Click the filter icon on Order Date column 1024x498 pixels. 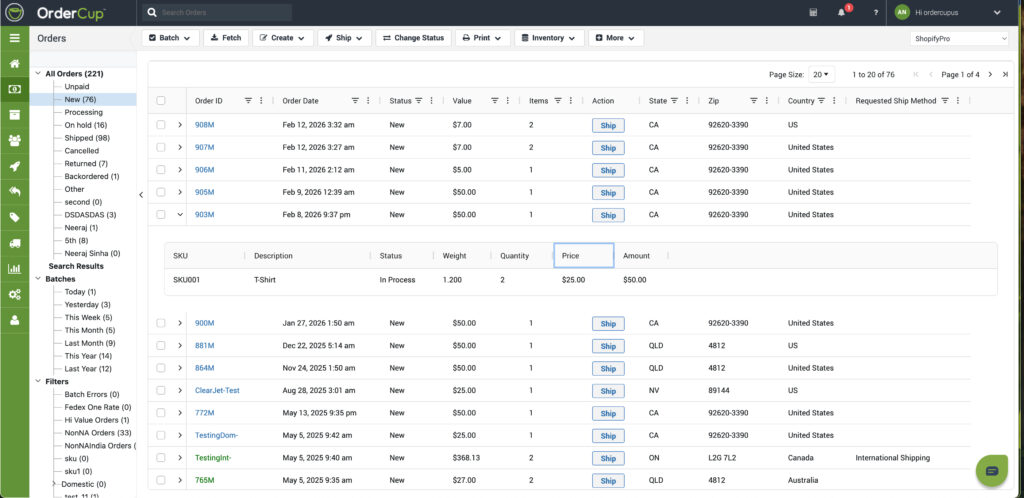pyautogui.click(x=355, y=100)
